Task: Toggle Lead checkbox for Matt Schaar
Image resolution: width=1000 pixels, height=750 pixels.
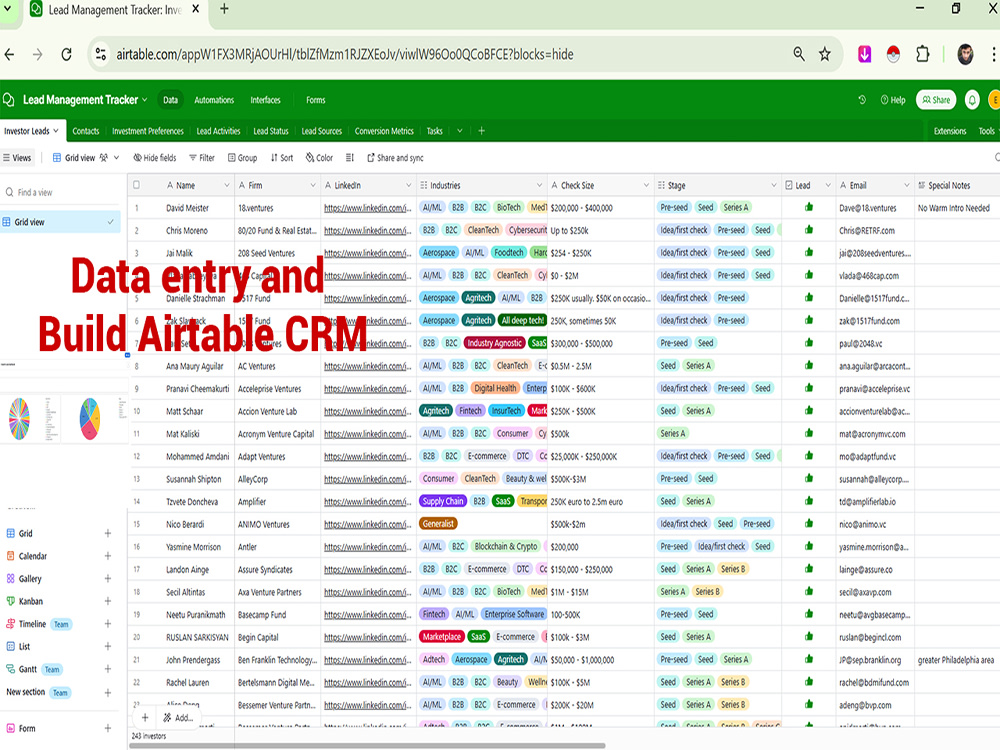Action: [x=809, y=411]
